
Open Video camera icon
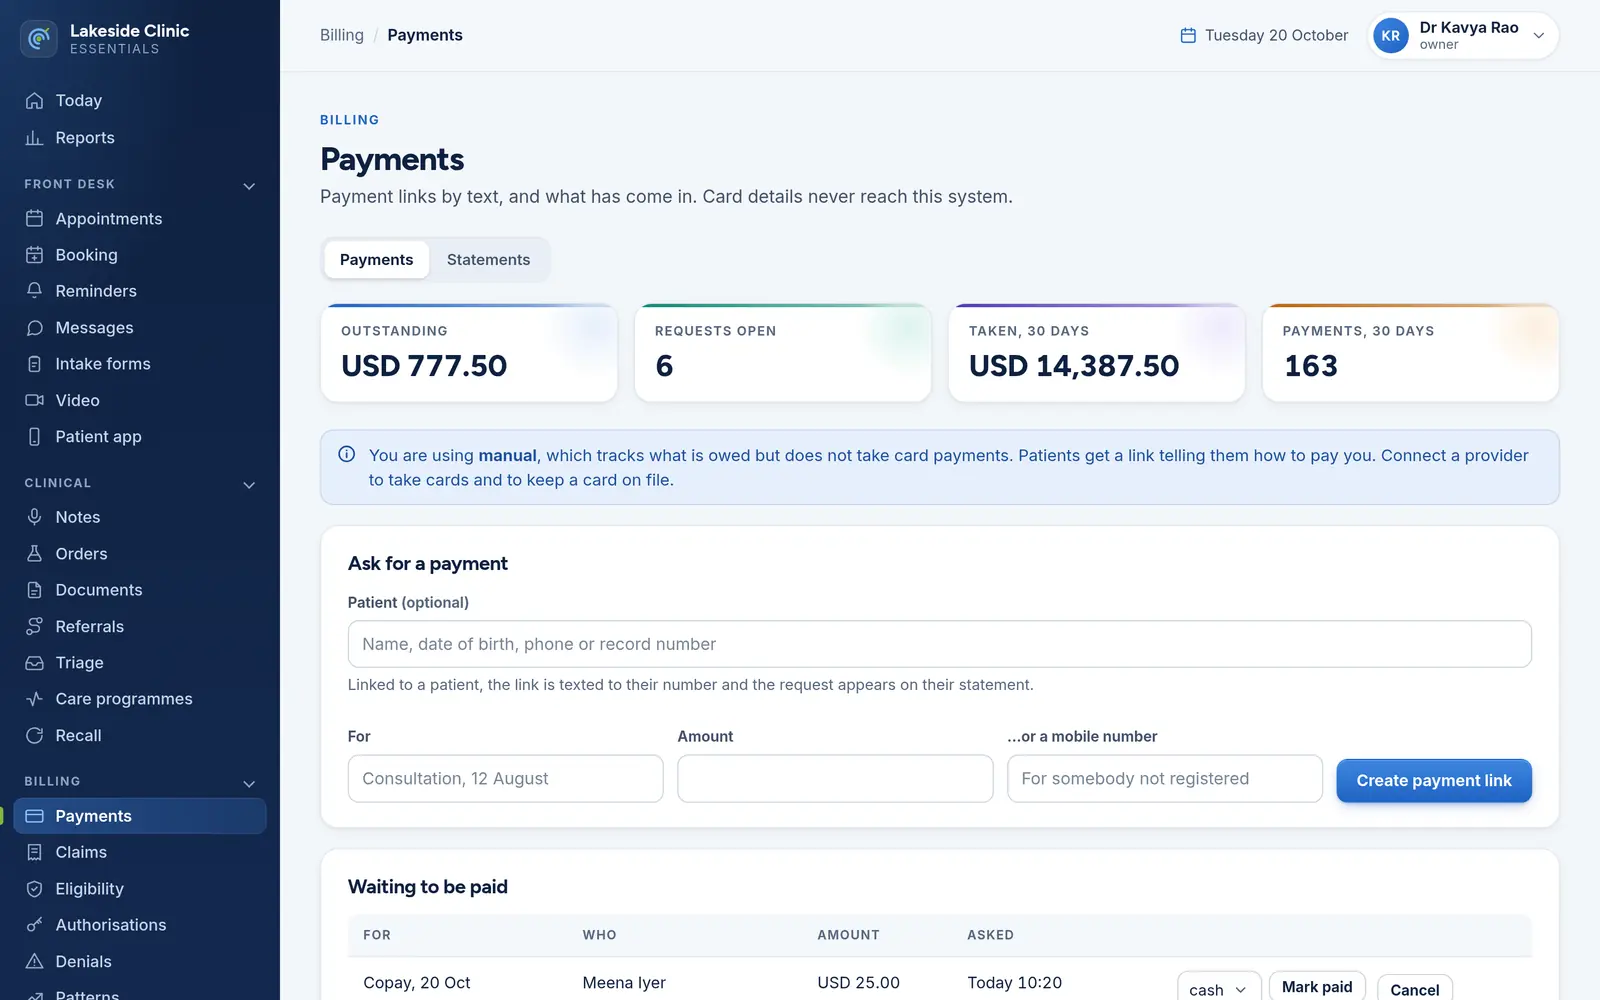[x=34, y=400]
